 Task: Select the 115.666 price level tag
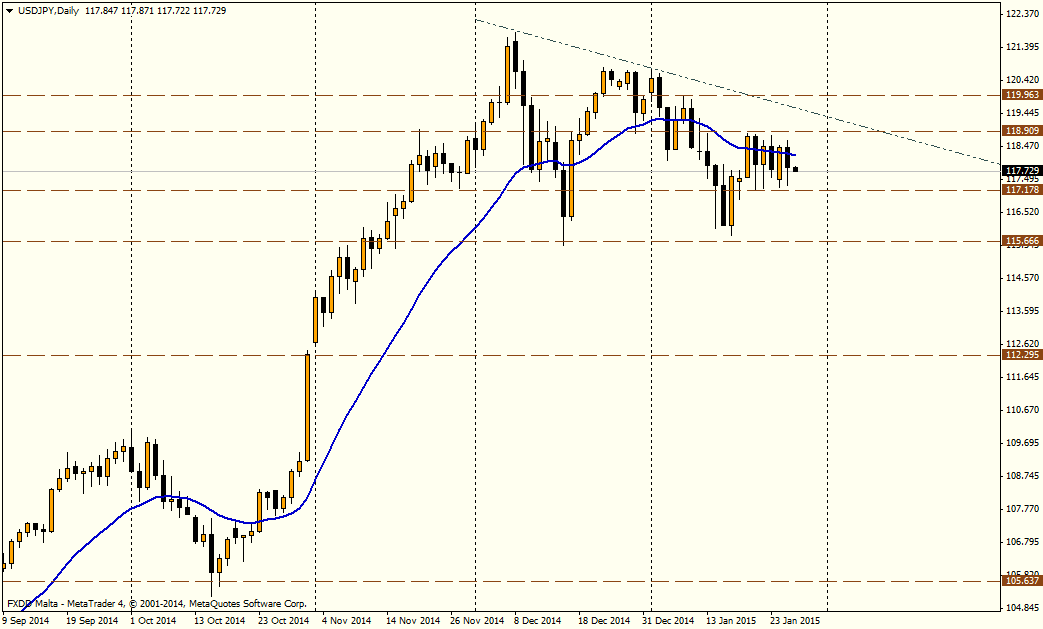pyautogui.click(x=1021, y=241)
